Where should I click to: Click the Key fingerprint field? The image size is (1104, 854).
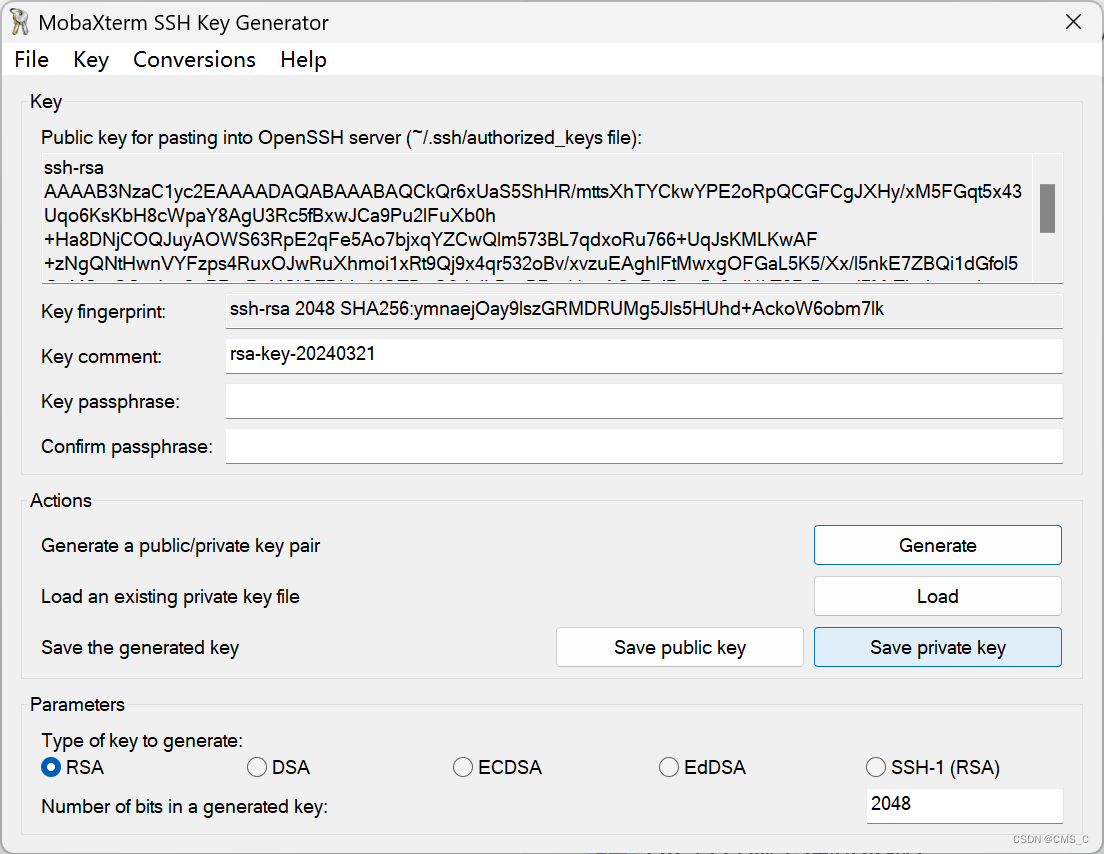(x=644, y=311)
